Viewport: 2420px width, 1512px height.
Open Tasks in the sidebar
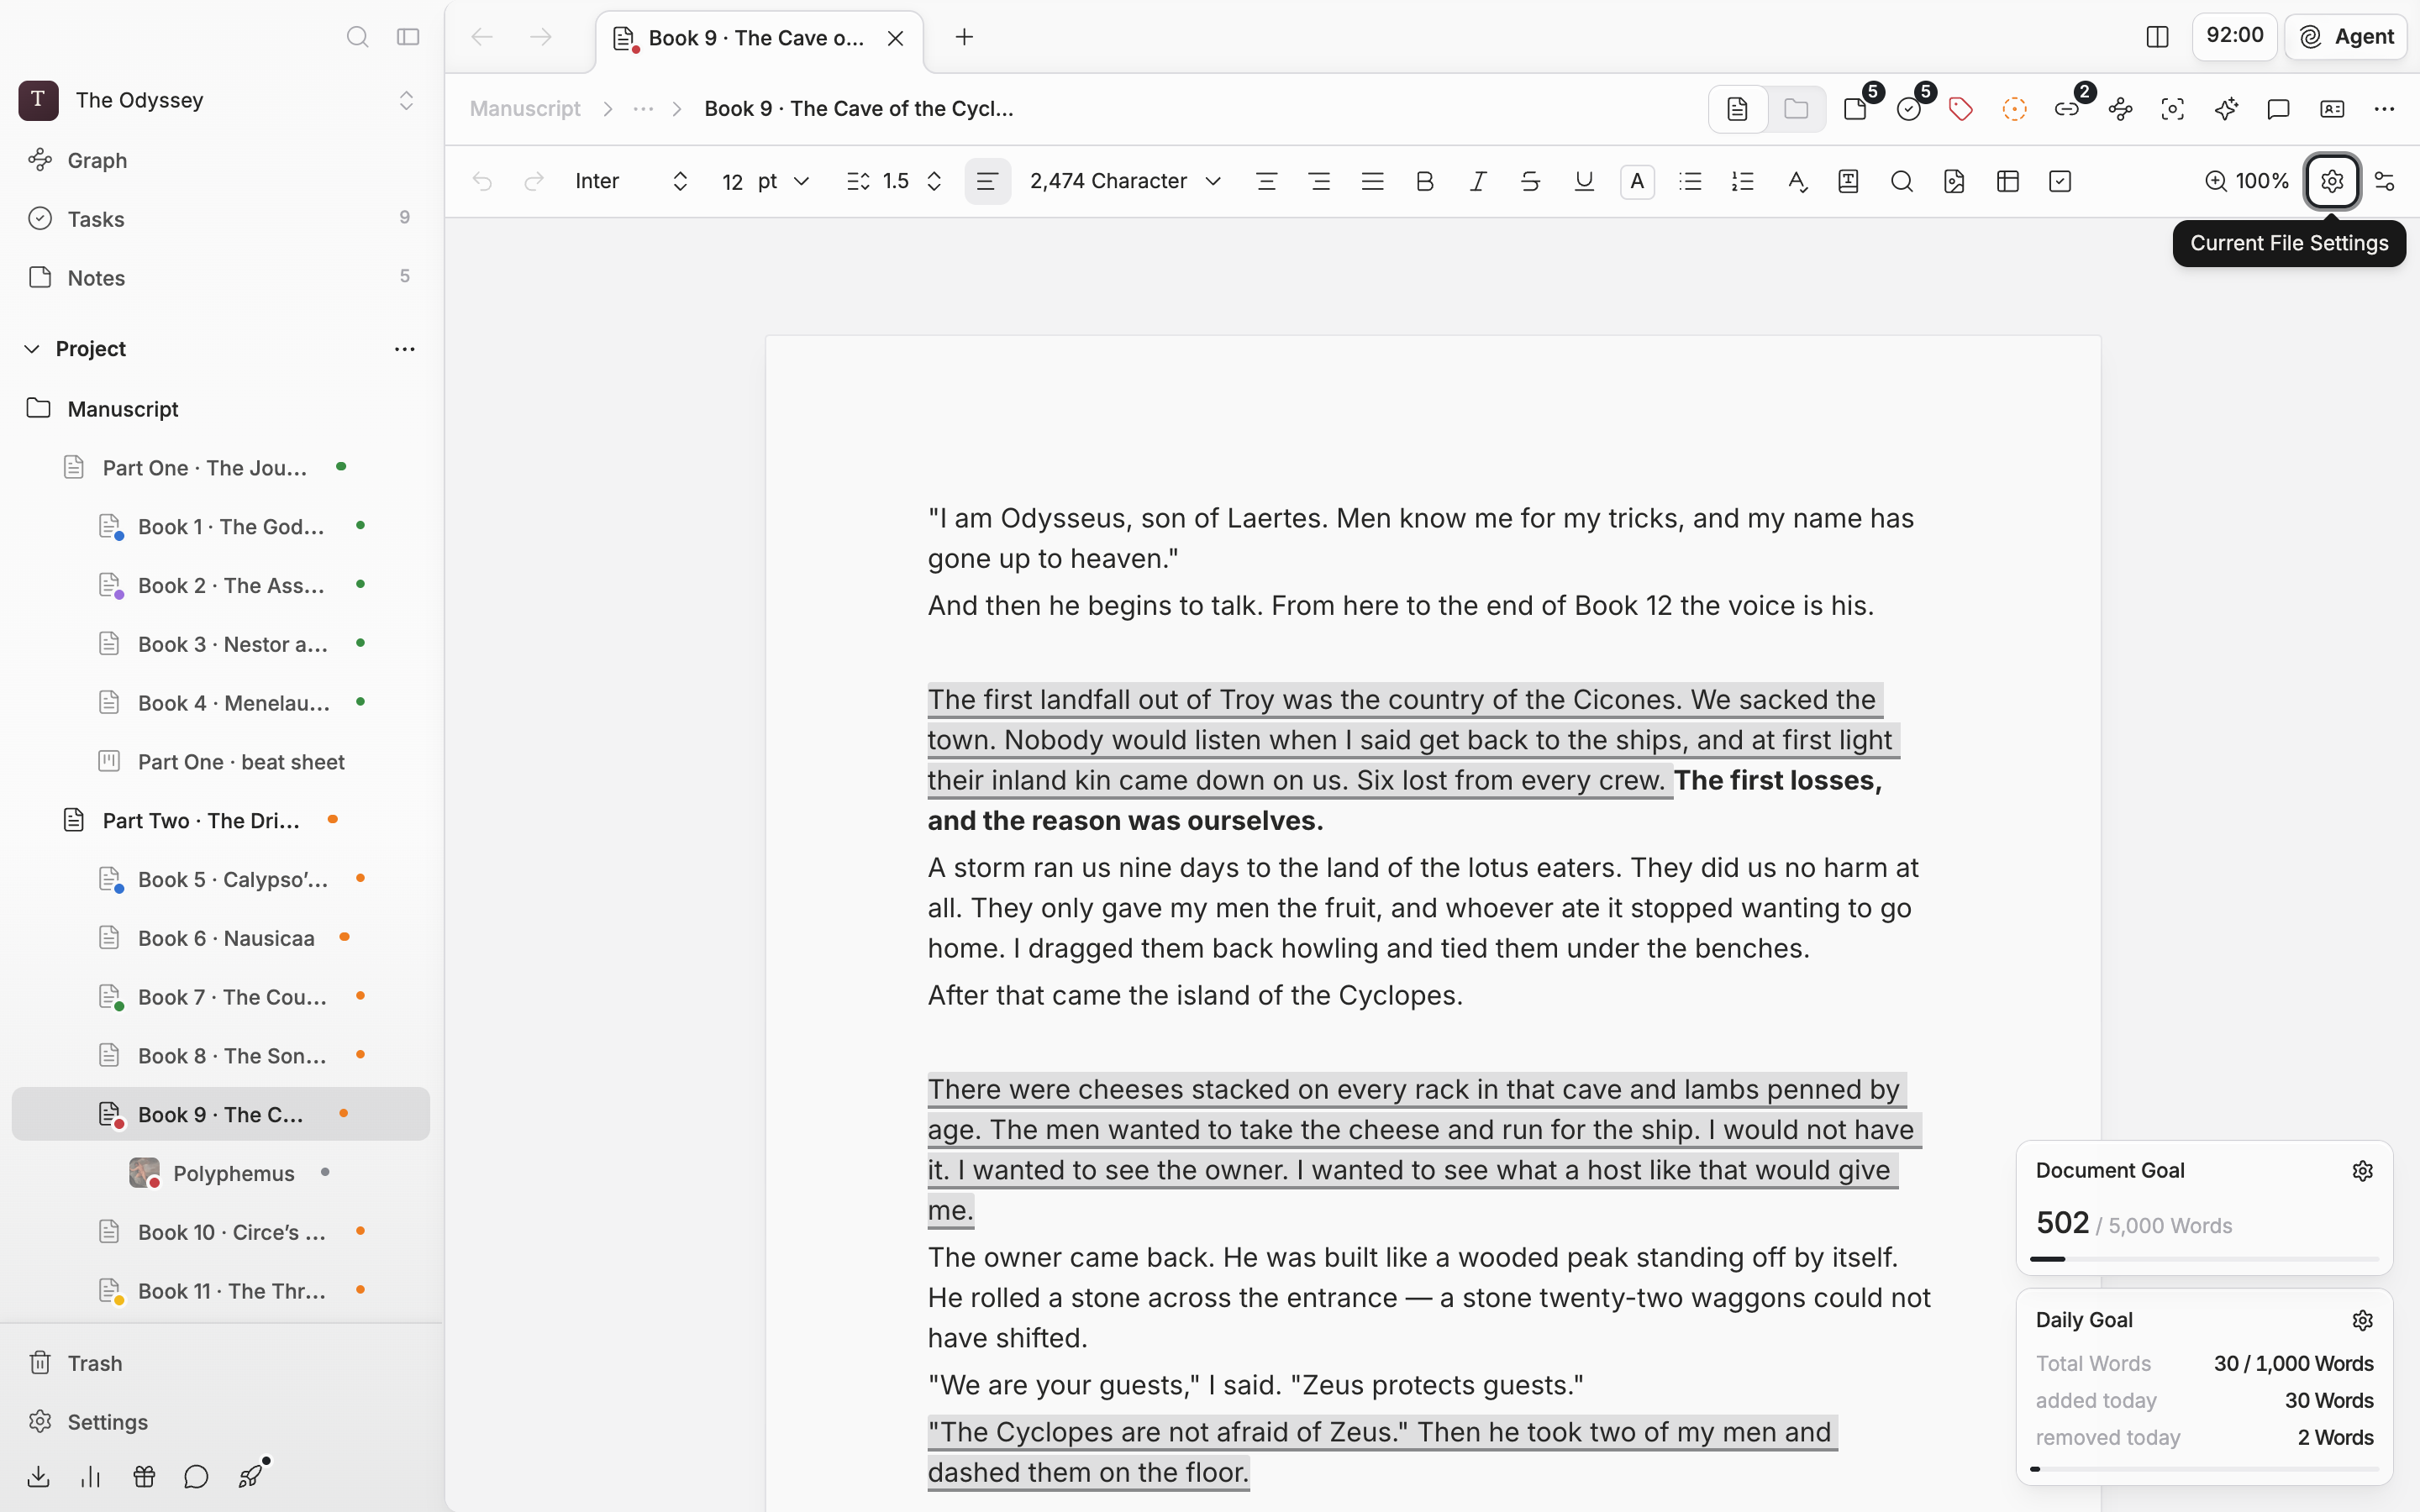point(220,219)
